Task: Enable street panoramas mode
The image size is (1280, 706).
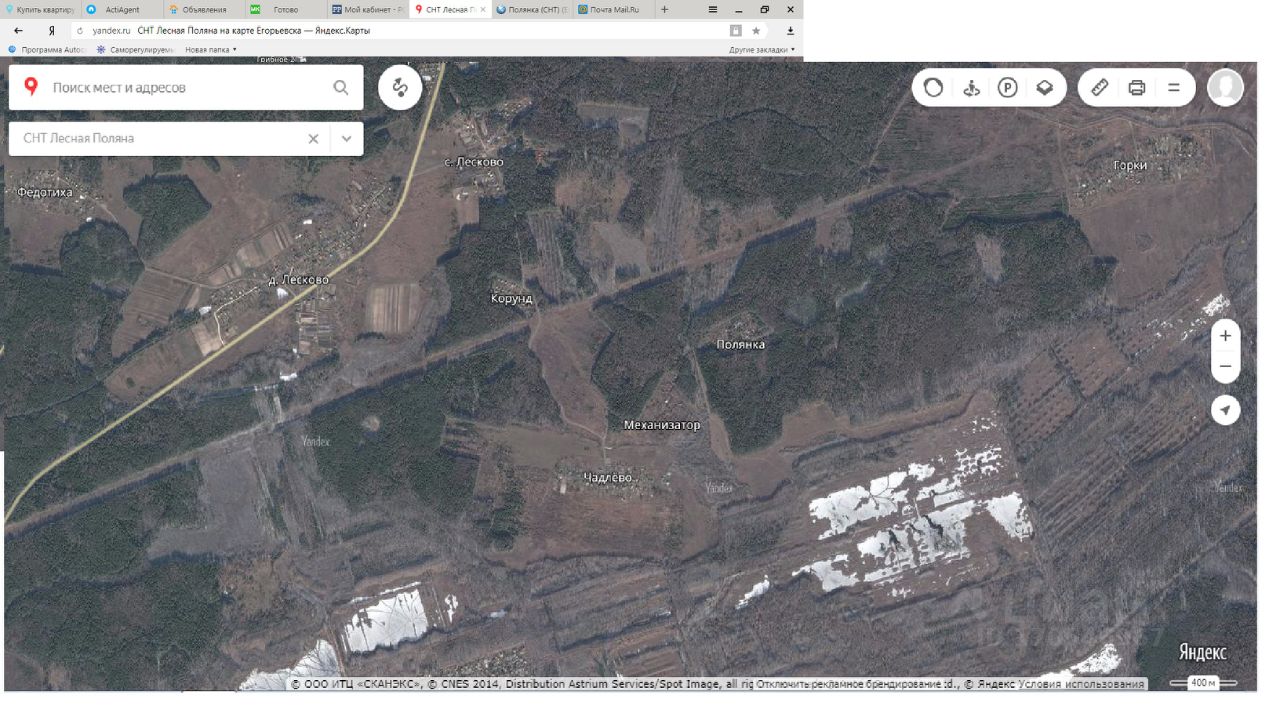Action: tap(971, 88)
